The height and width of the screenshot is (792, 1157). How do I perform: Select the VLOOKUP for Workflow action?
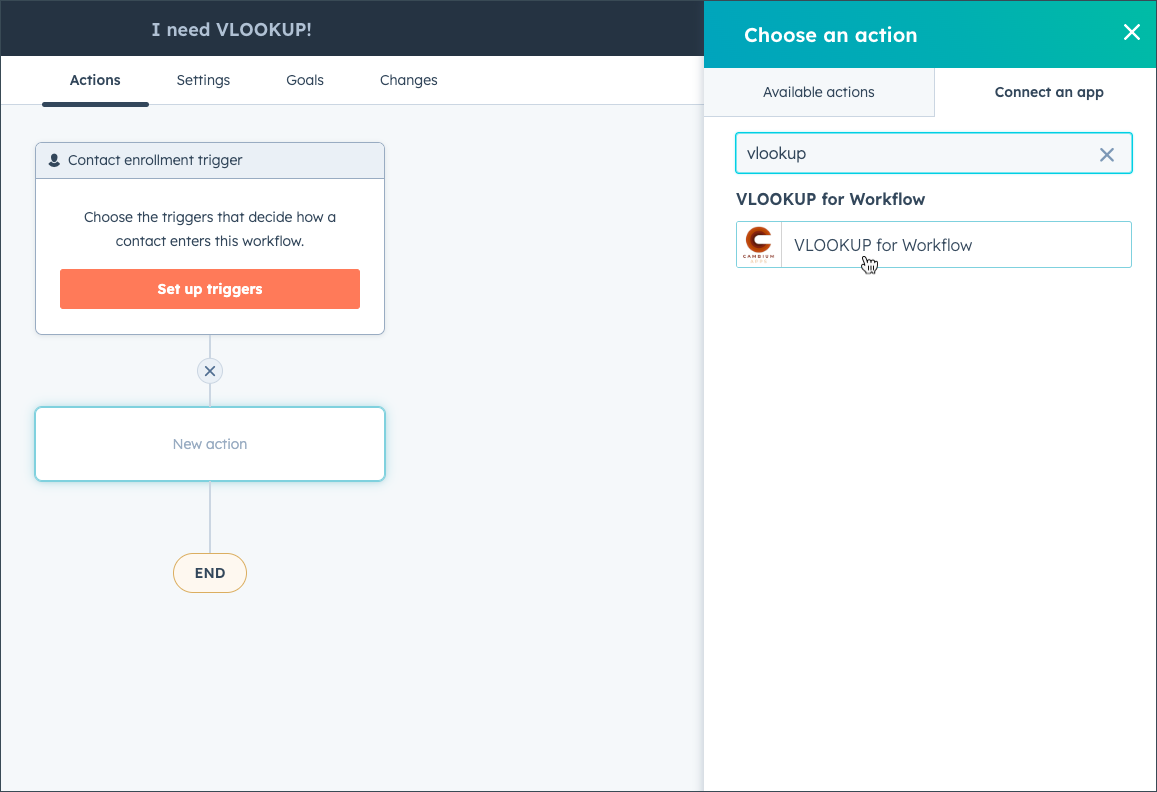[933, 244]
